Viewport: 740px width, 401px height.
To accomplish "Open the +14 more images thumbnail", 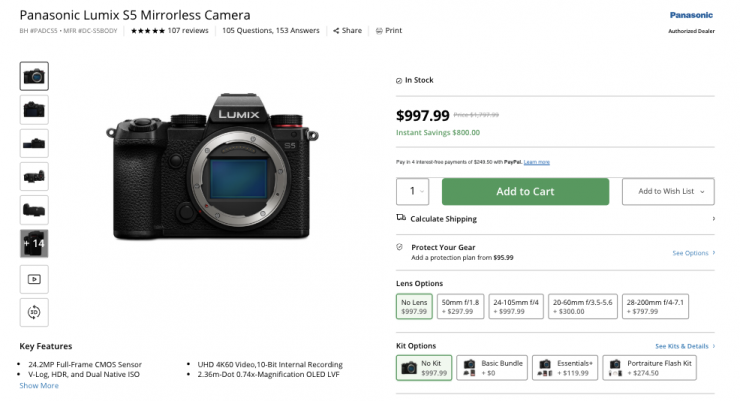I will (34, 244).
